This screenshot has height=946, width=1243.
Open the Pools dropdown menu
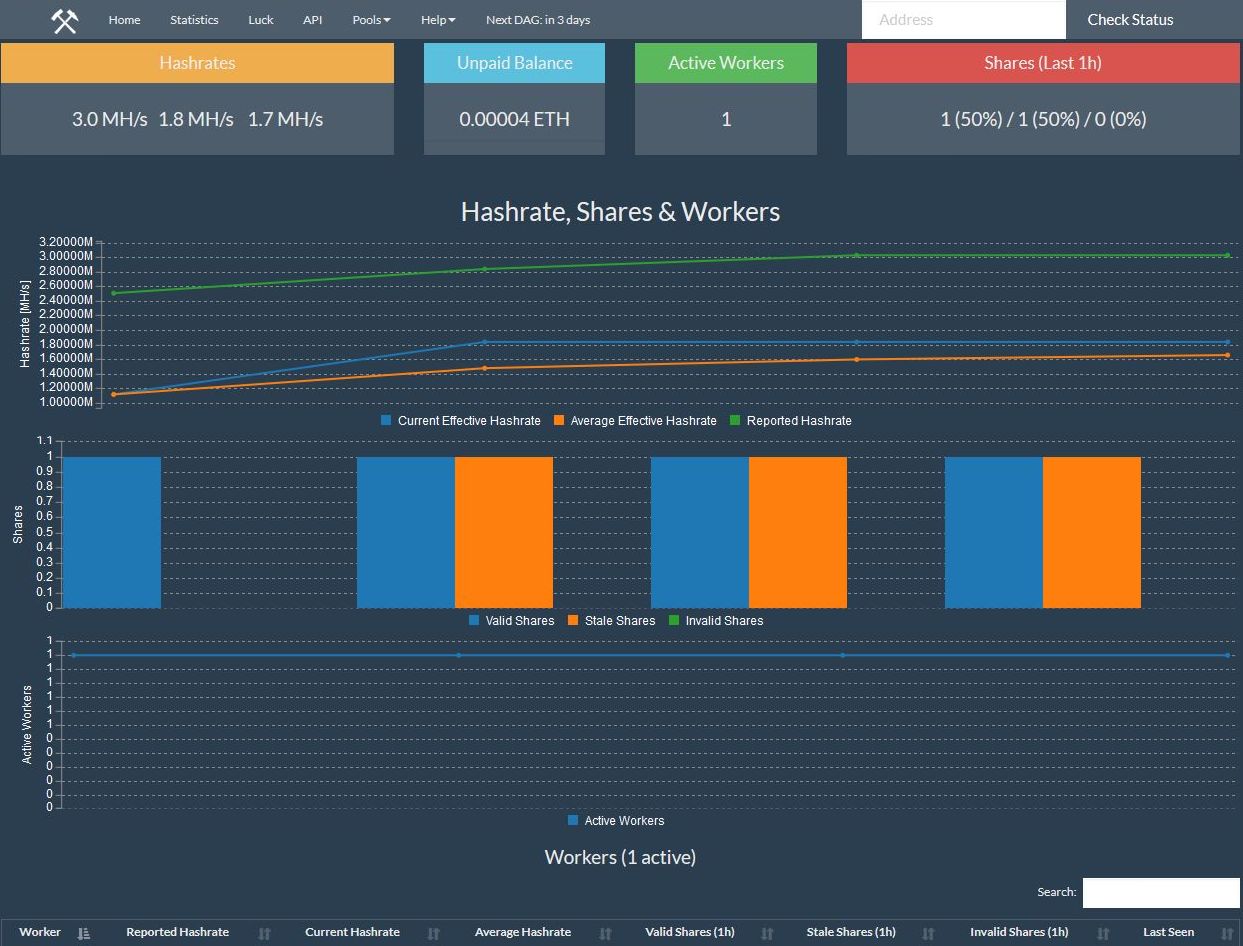[x=370, y=19]
